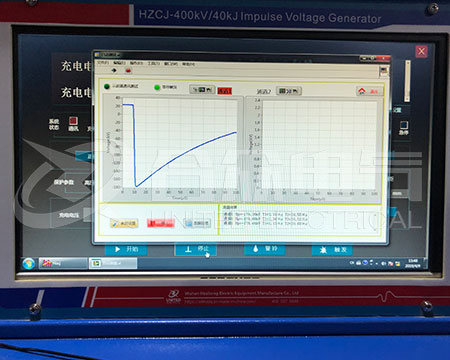Click the 触发 trigger spark button
The image size is (450, 360).
pyautogui.click(x=332, y=250)
